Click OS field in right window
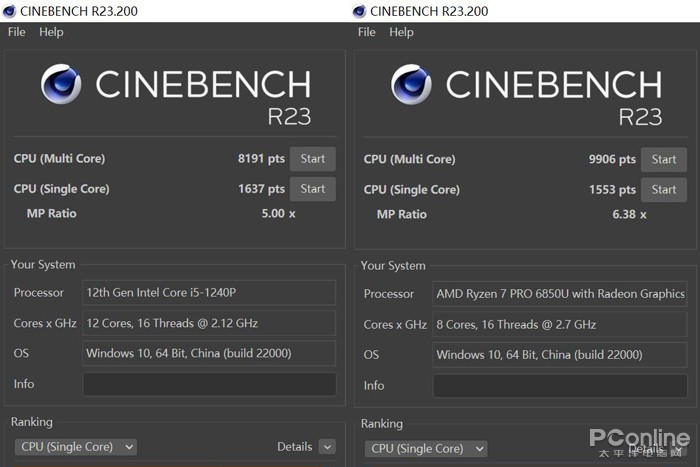Viewport: 700px width, 467px height. pos(560,354)
